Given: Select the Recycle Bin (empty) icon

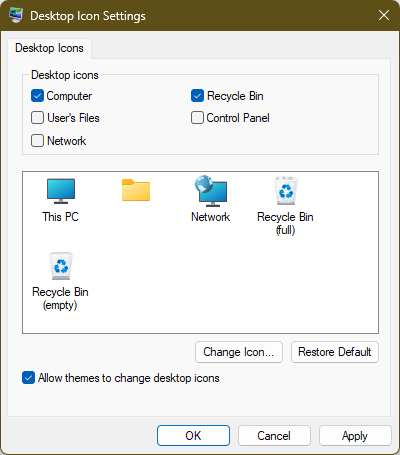Looking at the screenshot, I should click(61, 266).
